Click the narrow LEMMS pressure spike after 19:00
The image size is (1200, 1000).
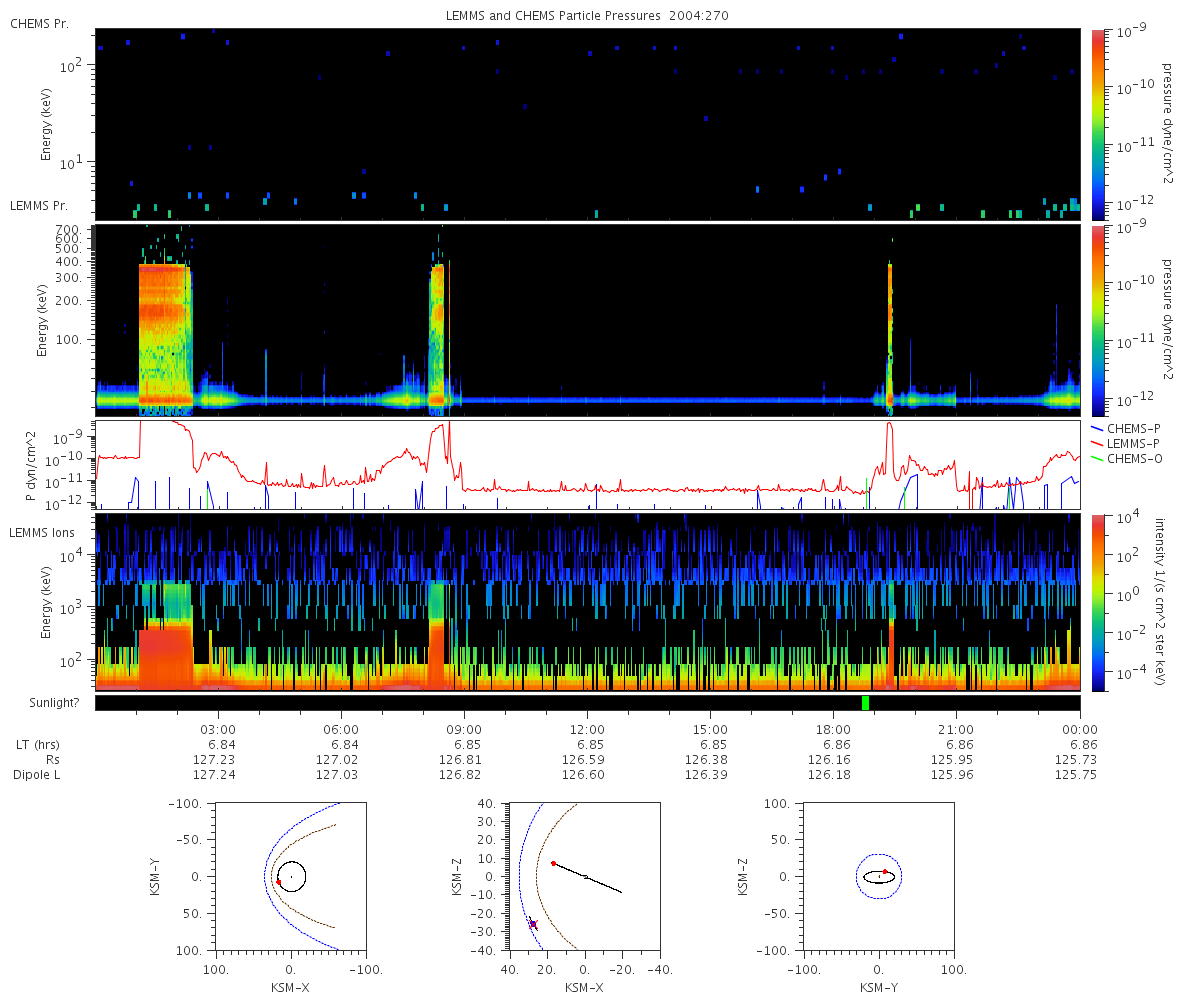tap(889, 335)
